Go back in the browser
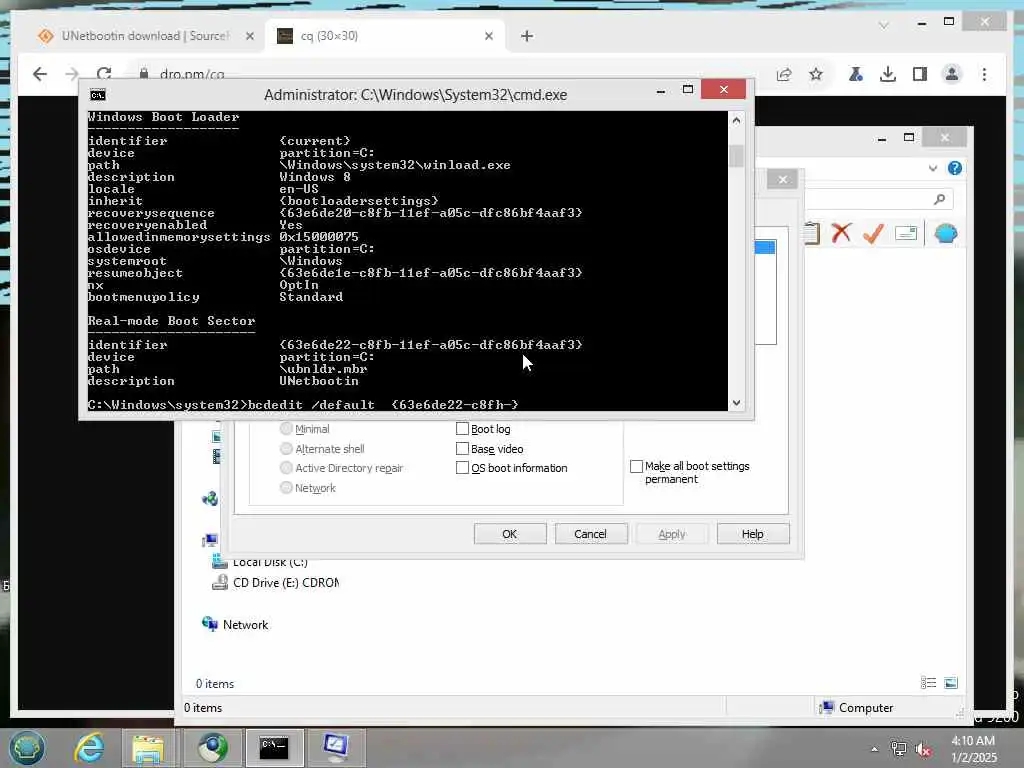The height and width of the screenshot is (768, 1024). pos(40,74)
